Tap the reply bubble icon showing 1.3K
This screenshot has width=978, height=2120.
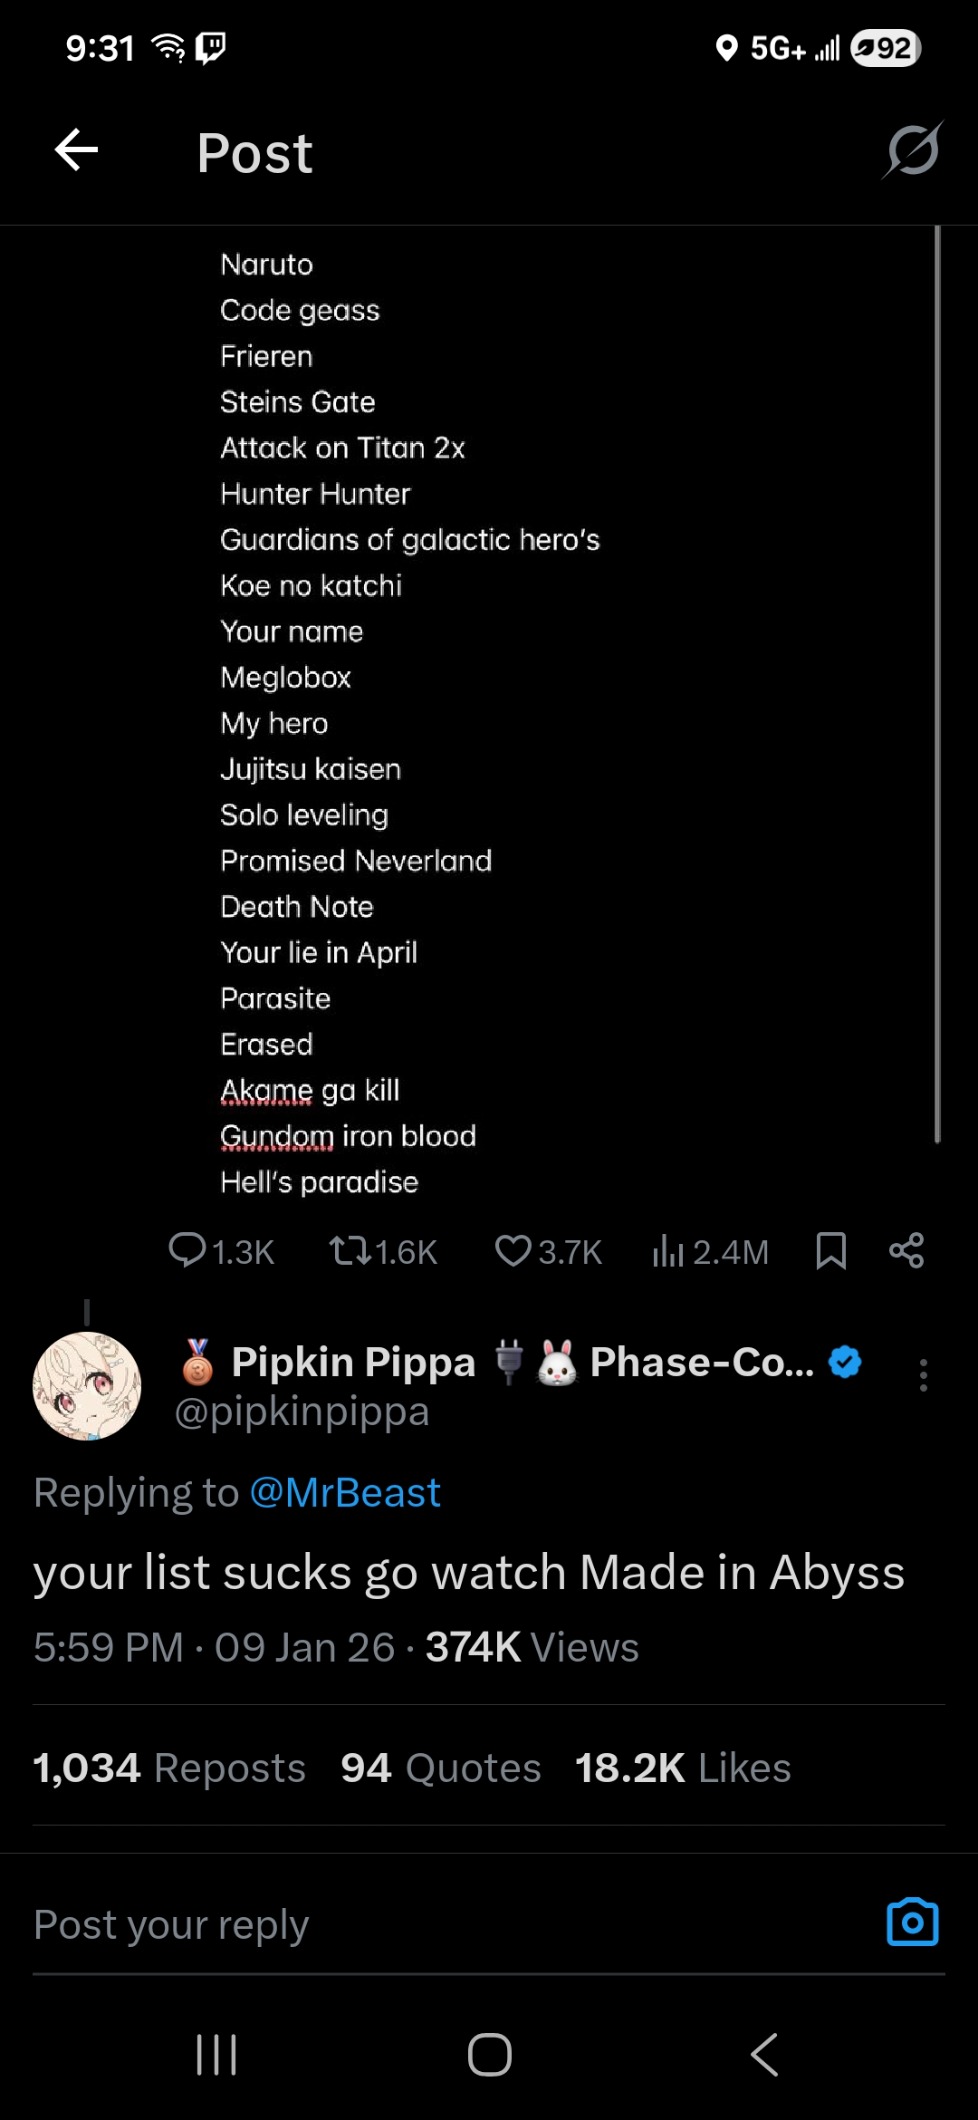click(x=187, y=1250)
